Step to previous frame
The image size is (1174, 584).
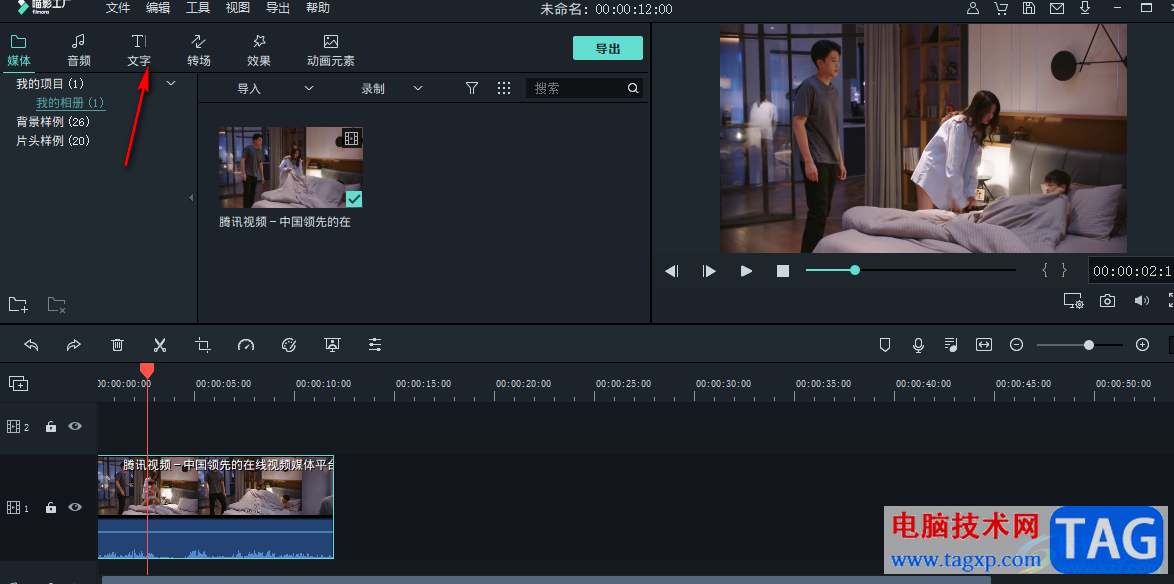point(672,271)
